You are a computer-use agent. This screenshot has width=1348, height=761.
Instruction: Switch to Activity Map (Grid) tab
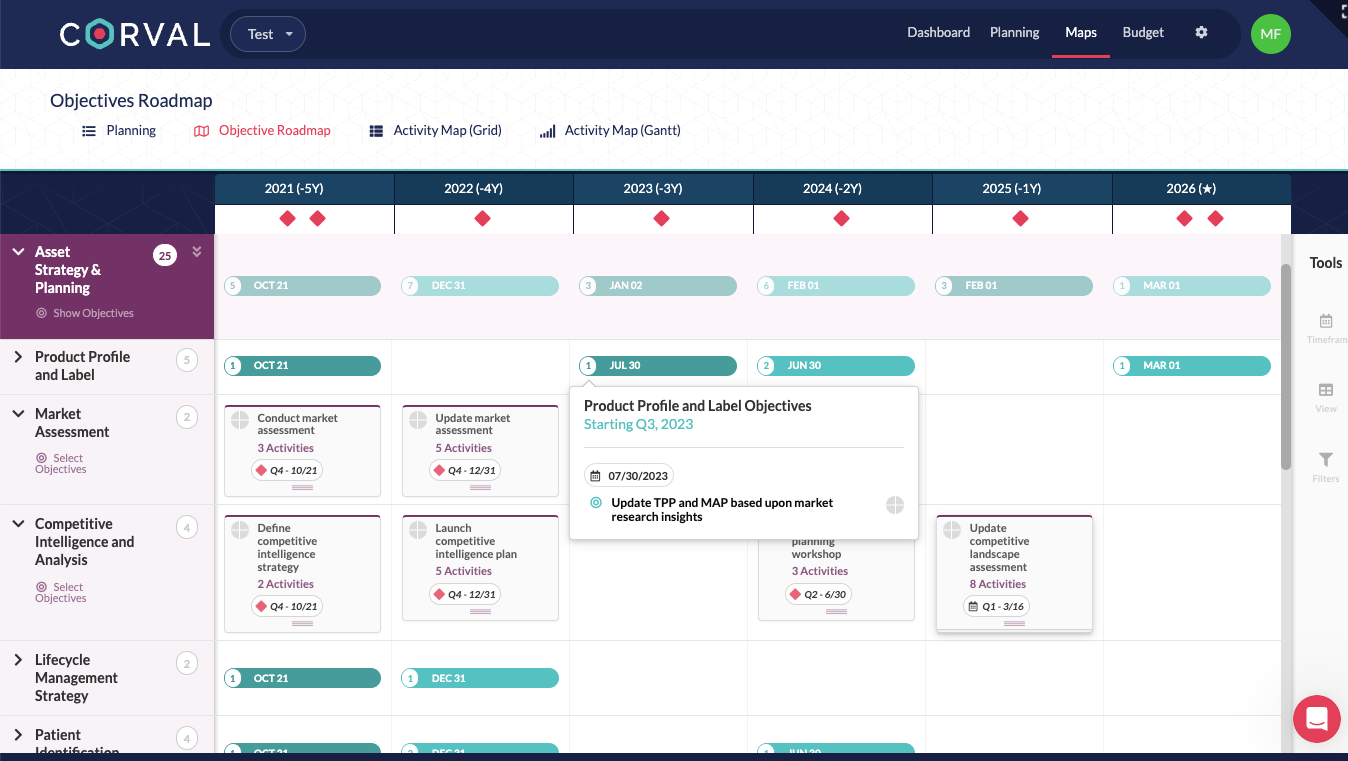pos(435,130)
